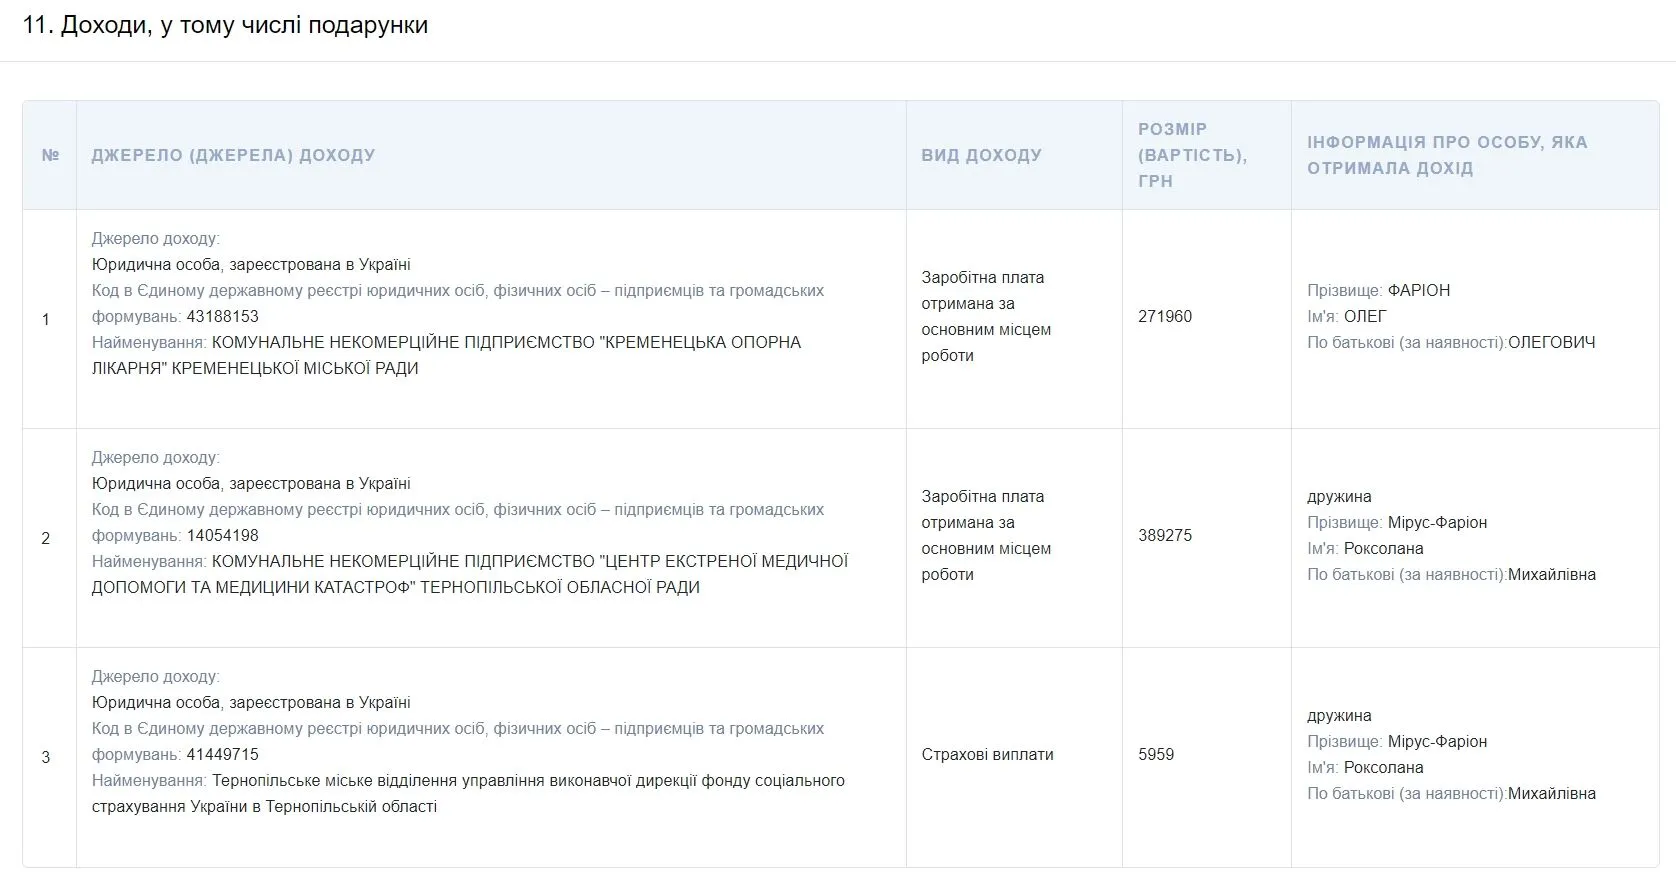This screenshot has height=891, width=1676.
Task: Click the income amount 271960
Action: 1165,316
